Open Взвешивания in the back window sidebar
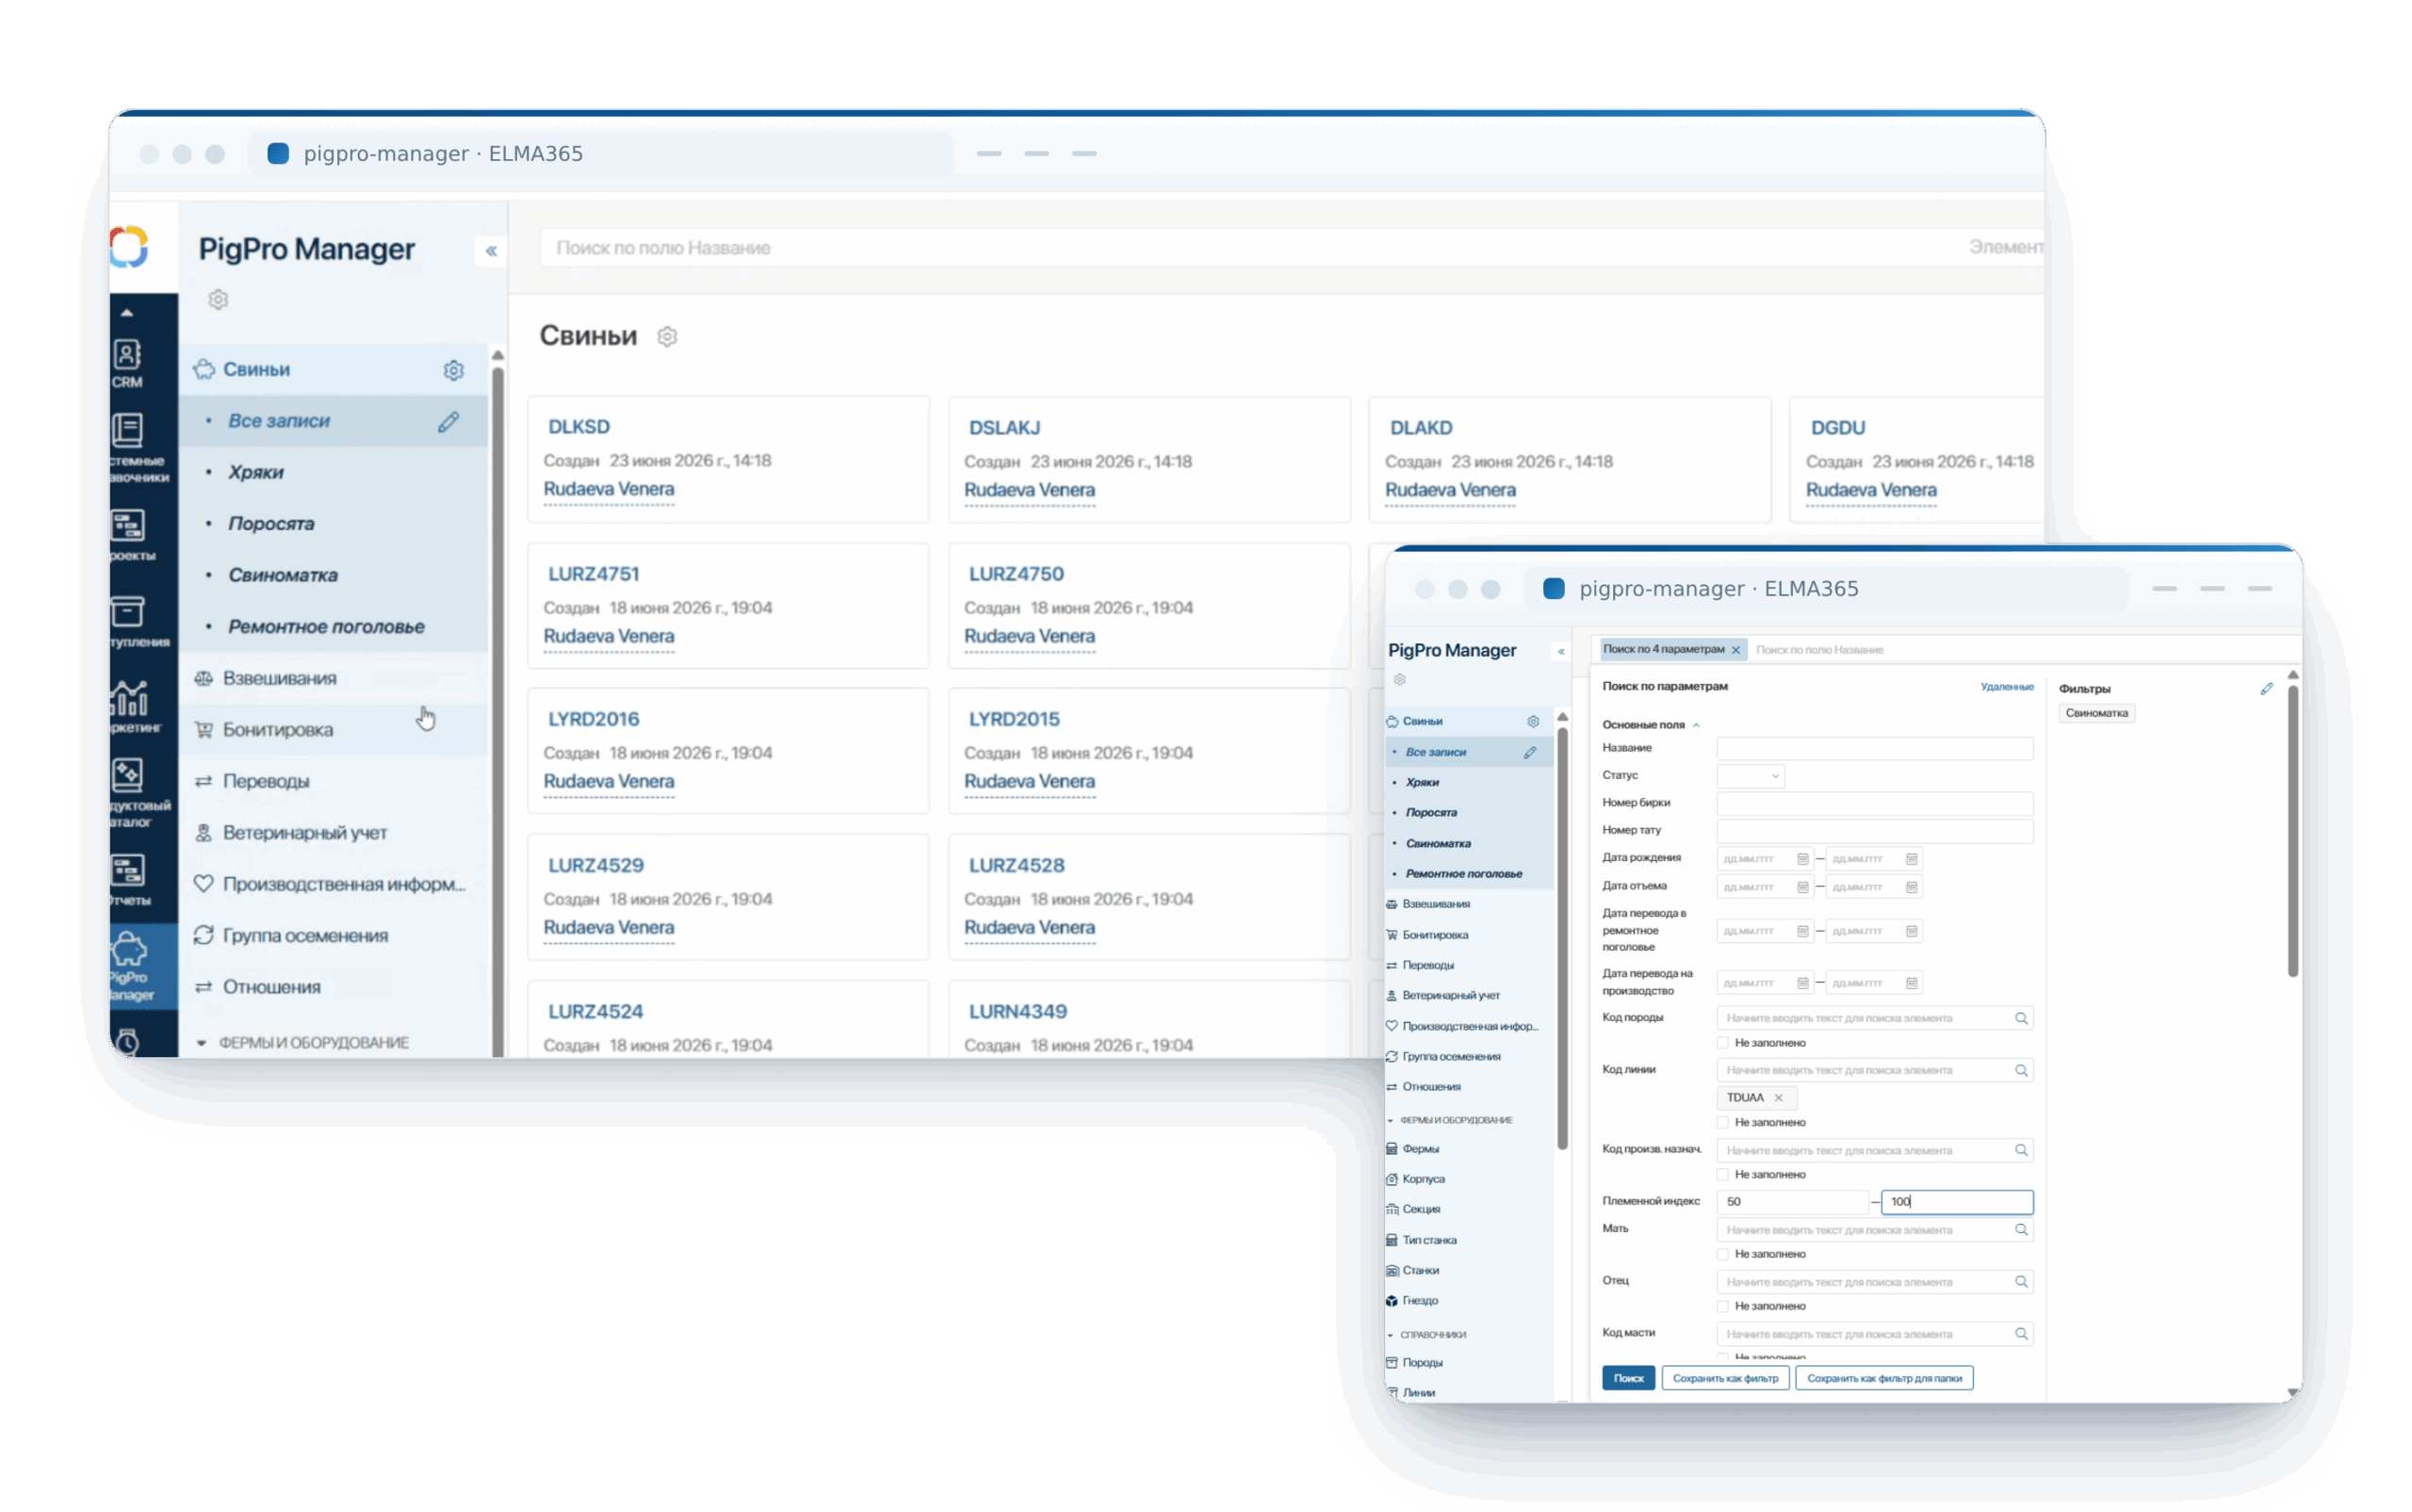 coord(279,678)
